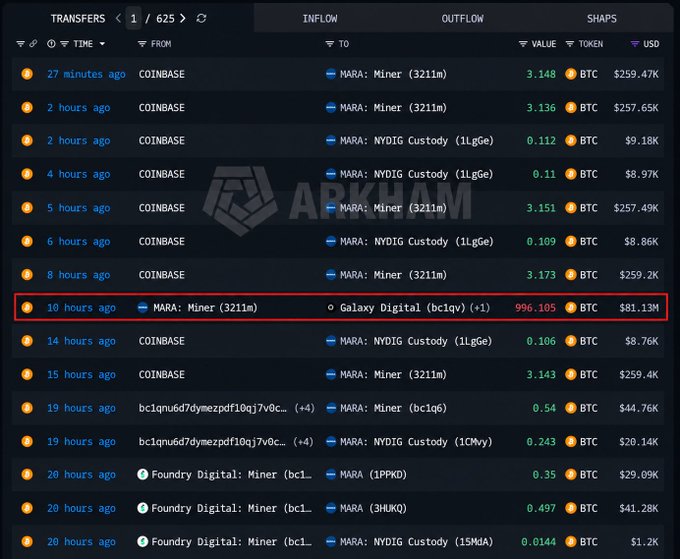Image resolution: width=680 pixels, height=559 pixels.
Task: Click MARA logo on the $257.49K row
Action: click(330, 208)
